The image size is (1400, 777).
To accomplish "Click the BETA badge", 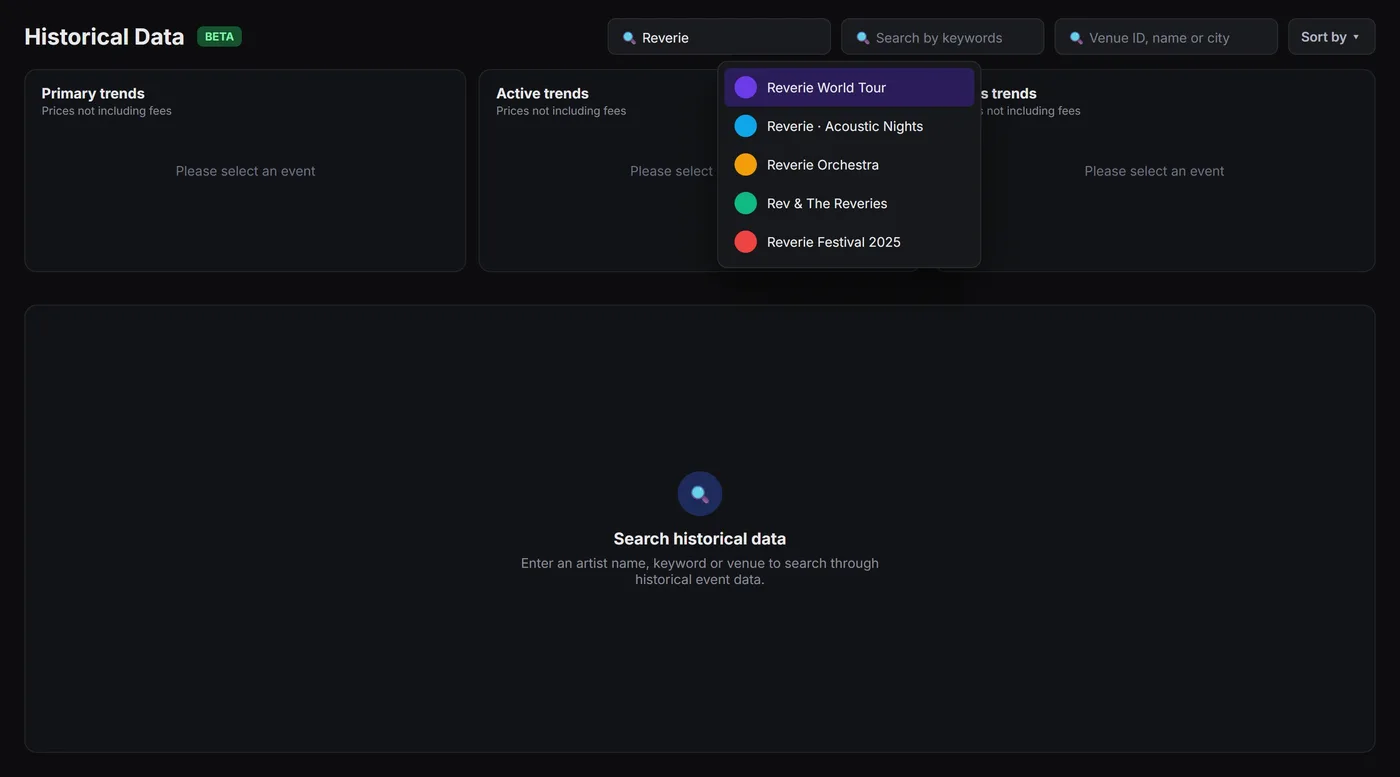I will [x=219, y=36].
